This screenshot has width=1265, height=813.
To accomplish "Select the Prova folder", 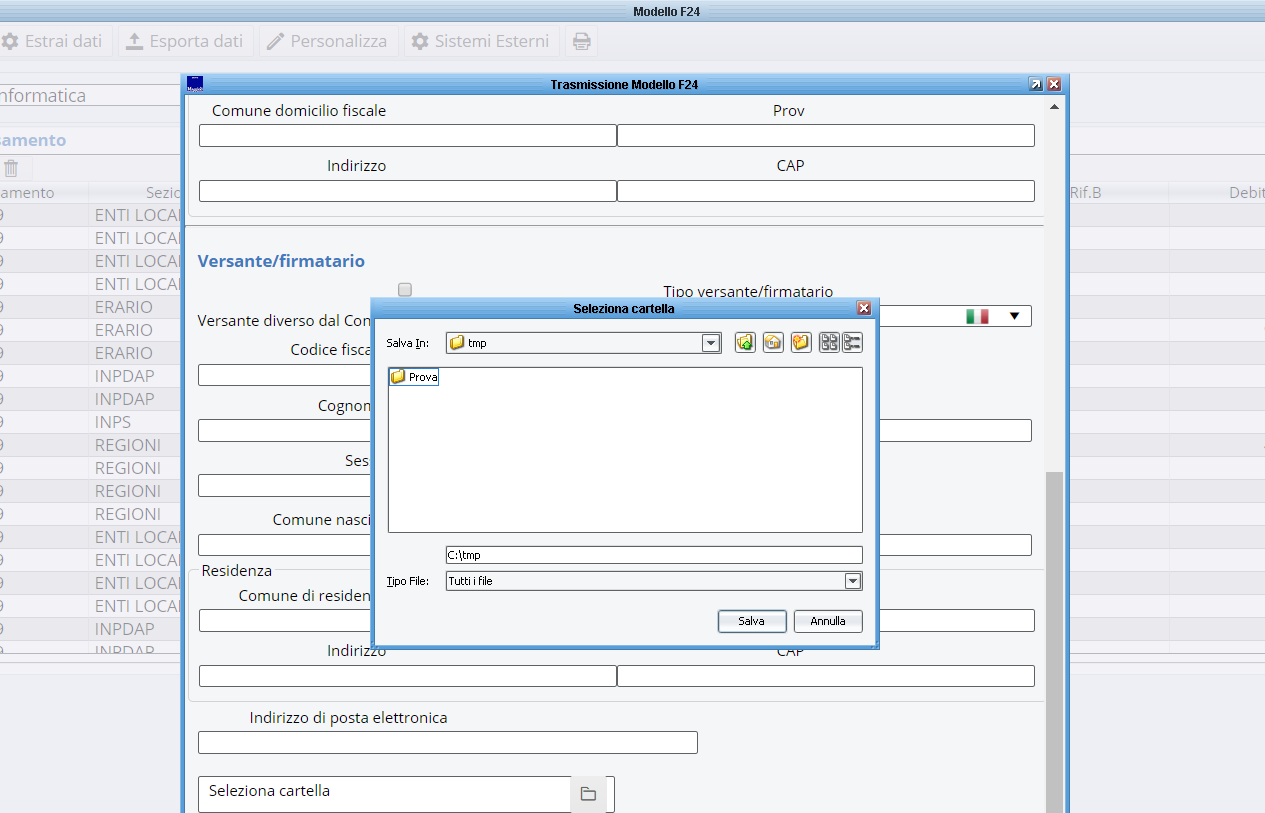I will 414,377.
